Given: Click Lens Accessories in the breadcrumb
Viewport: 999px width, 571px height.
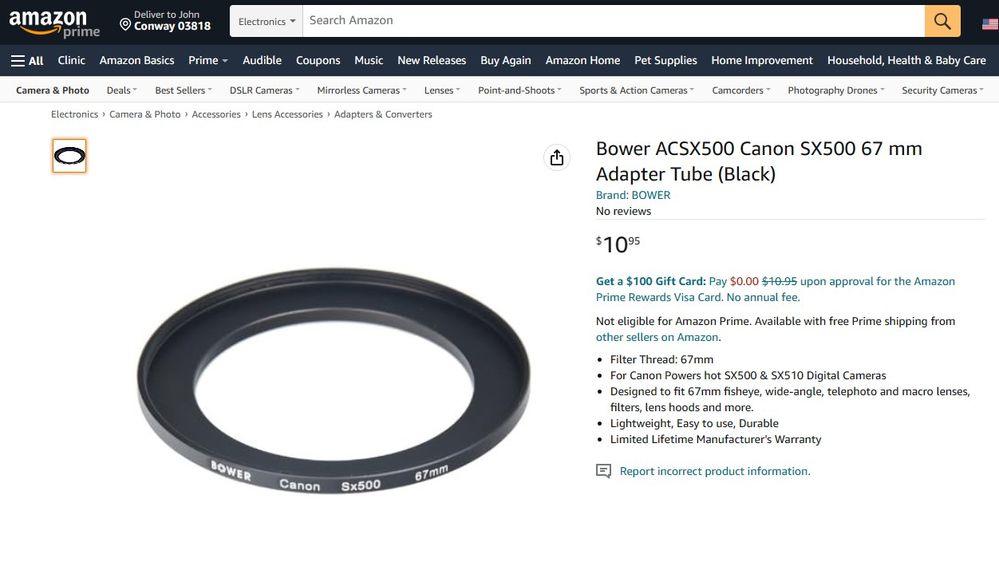Looking at the screenshot, I should (x=287, y=115).
